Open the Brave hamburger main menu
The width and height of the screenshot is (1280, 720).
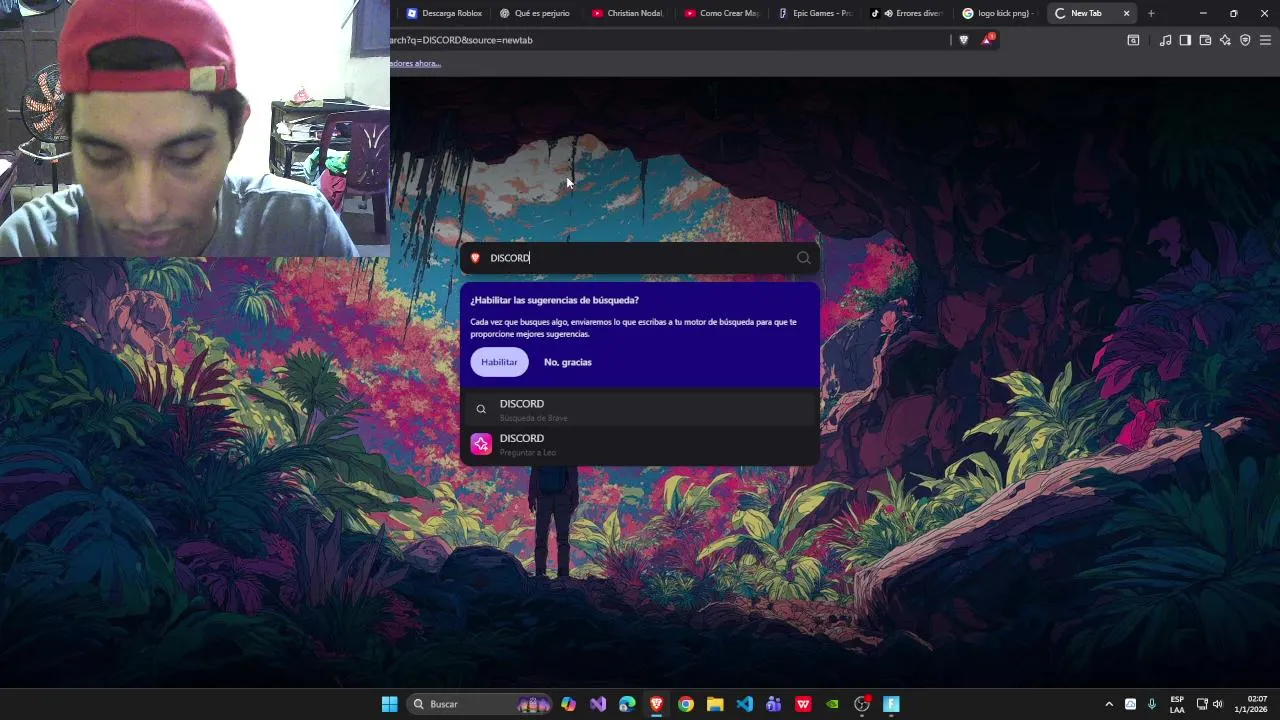1265,40
